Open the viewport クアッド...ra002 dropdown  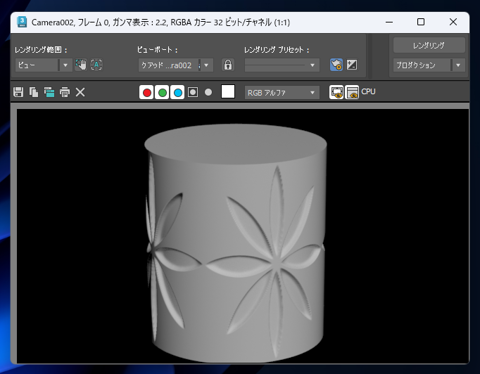175,65
